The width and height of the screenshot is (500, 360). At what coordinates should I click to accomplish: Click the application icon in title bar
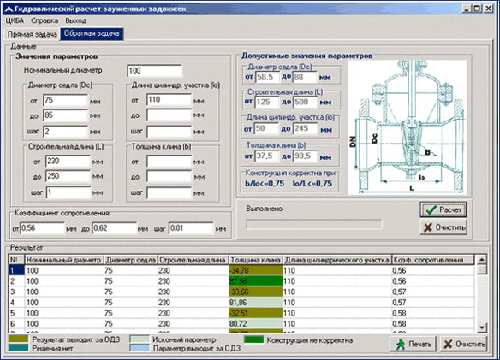(x=9, y=9)
